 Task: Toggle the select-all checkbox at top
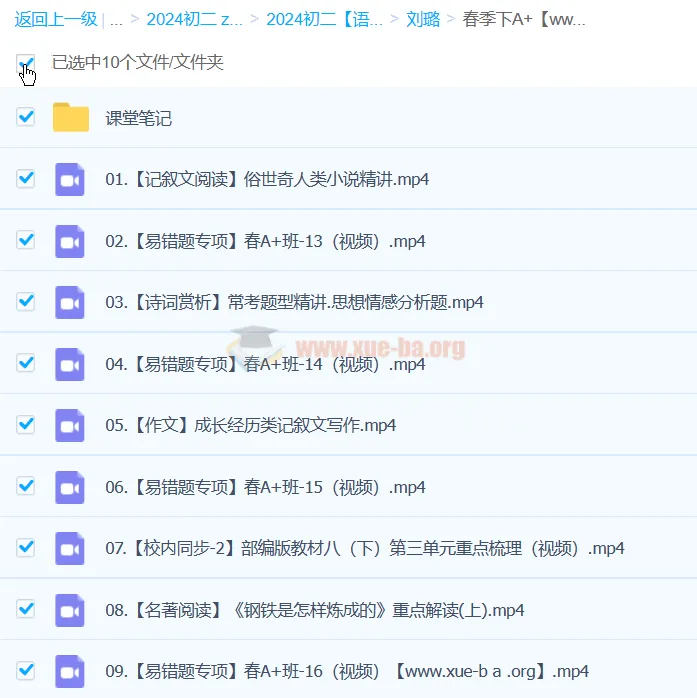coord(26,64)
